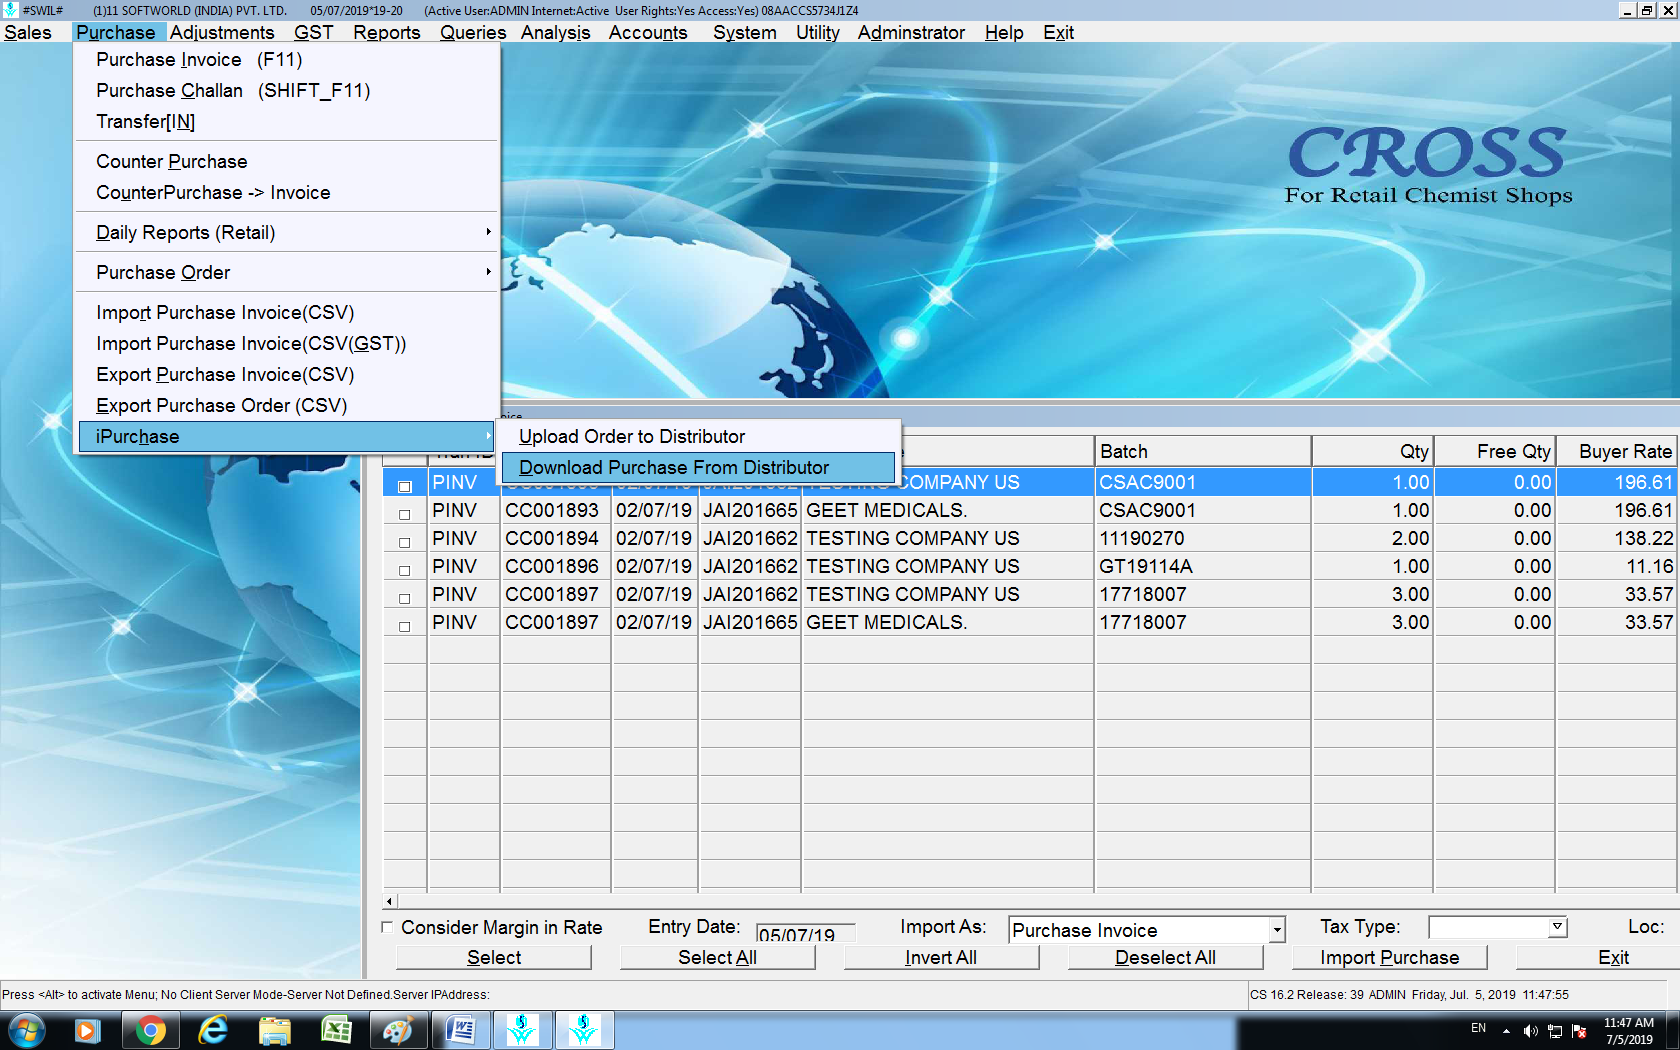Open the Adjustments menu
This screenshot has width=1680, height=1050.
(222, 32)
